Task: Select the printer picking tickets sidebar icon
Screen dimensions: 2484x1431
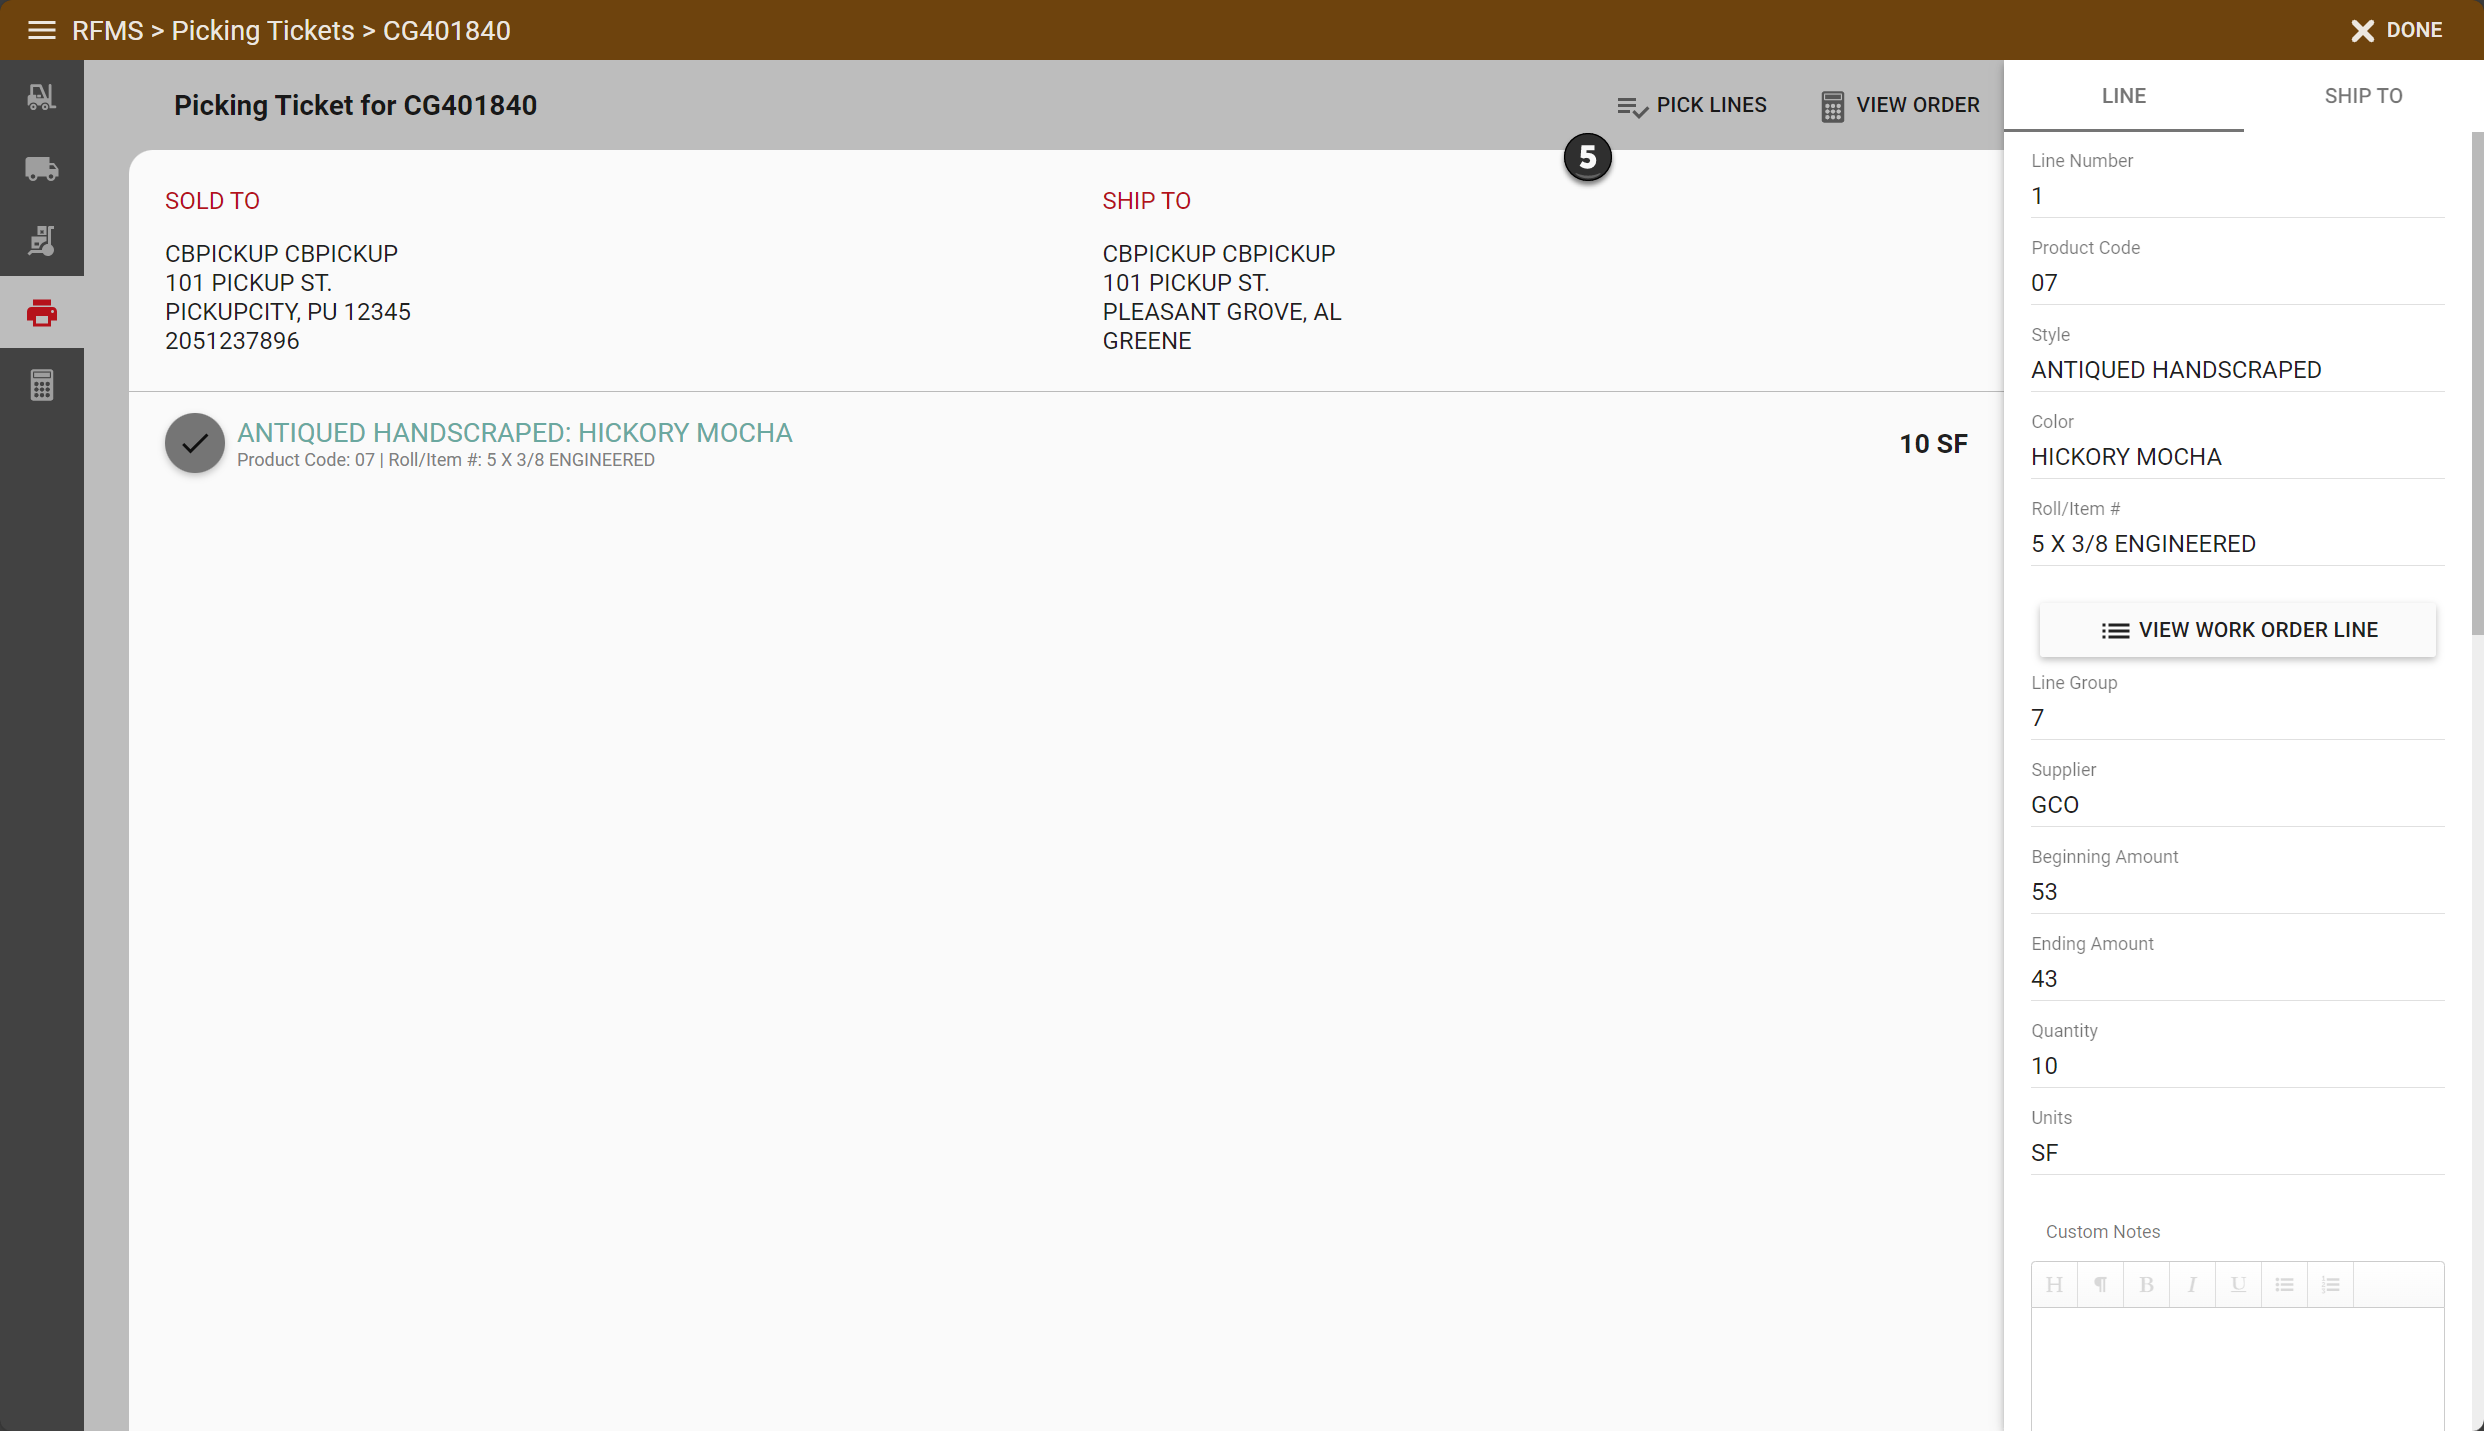Action: click(41, 313)
